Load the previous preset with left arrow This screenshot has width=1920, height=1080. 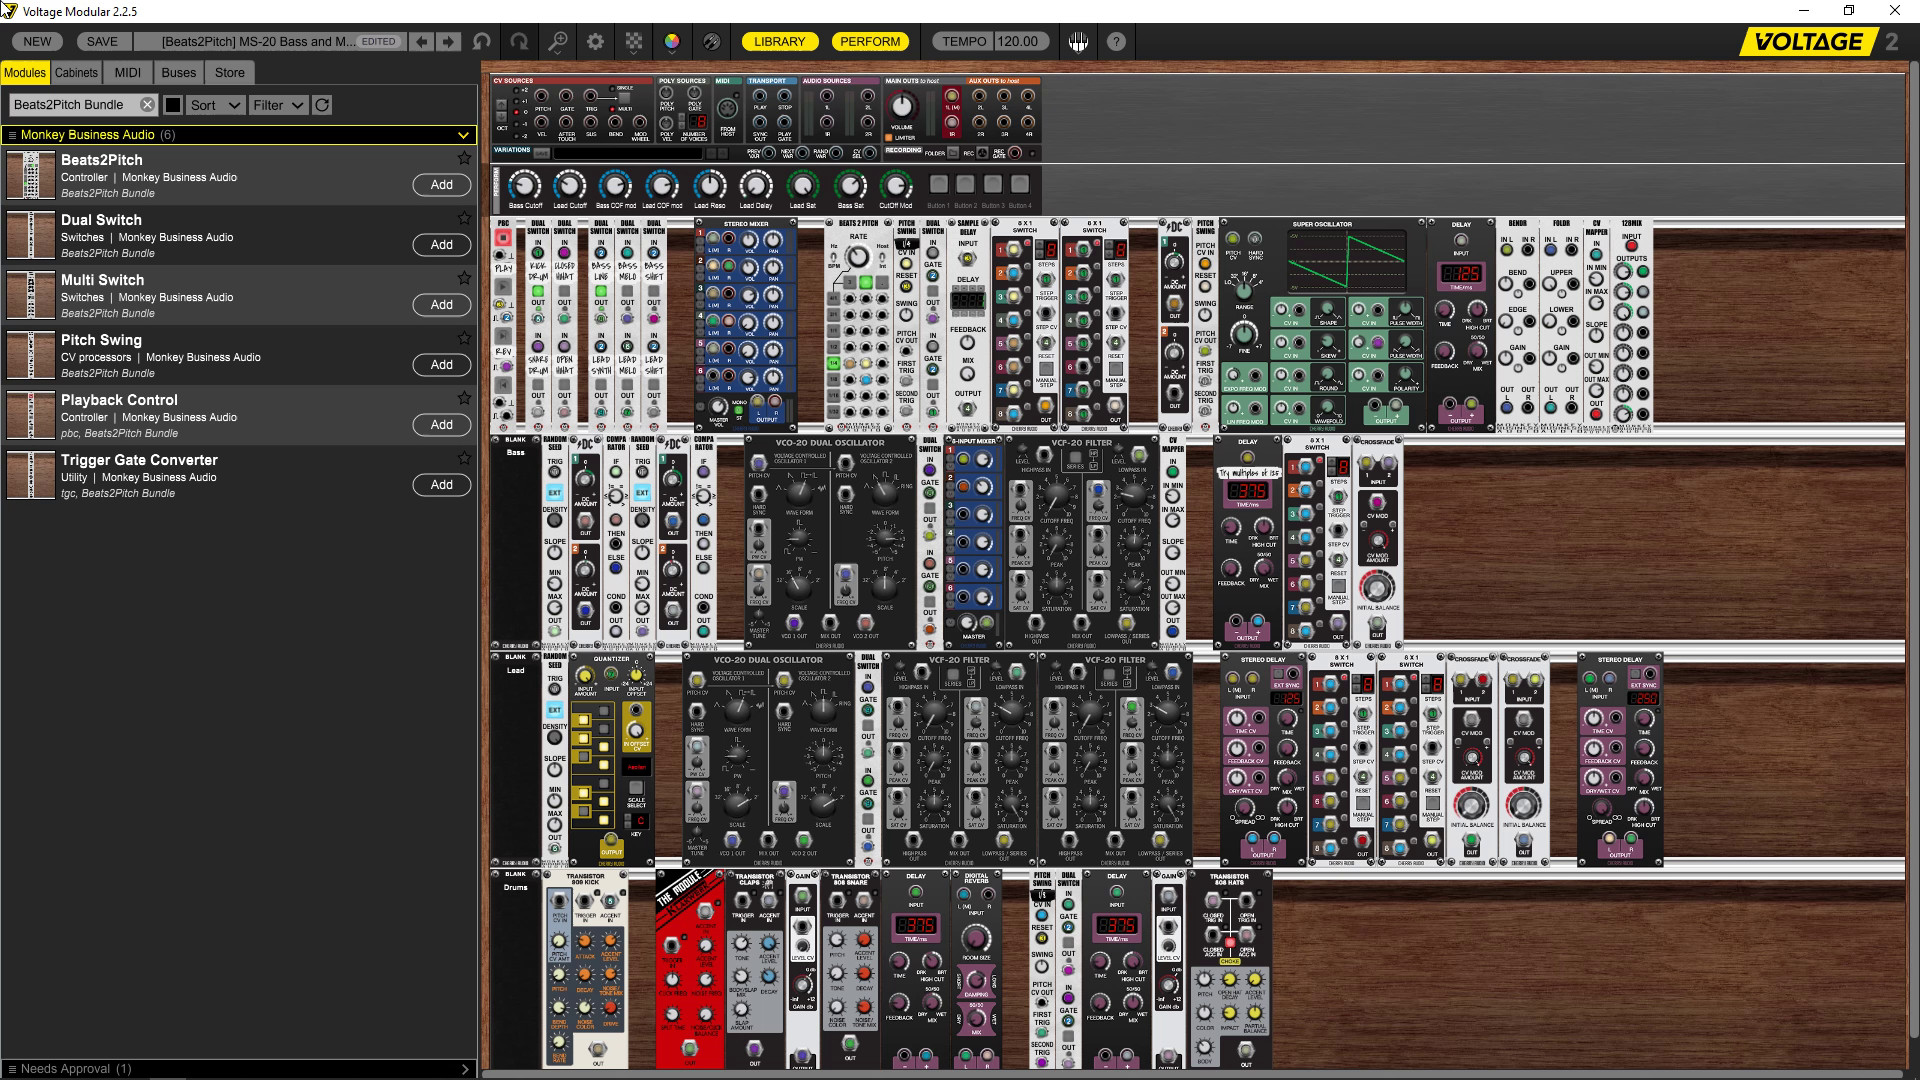pos(422,41)
